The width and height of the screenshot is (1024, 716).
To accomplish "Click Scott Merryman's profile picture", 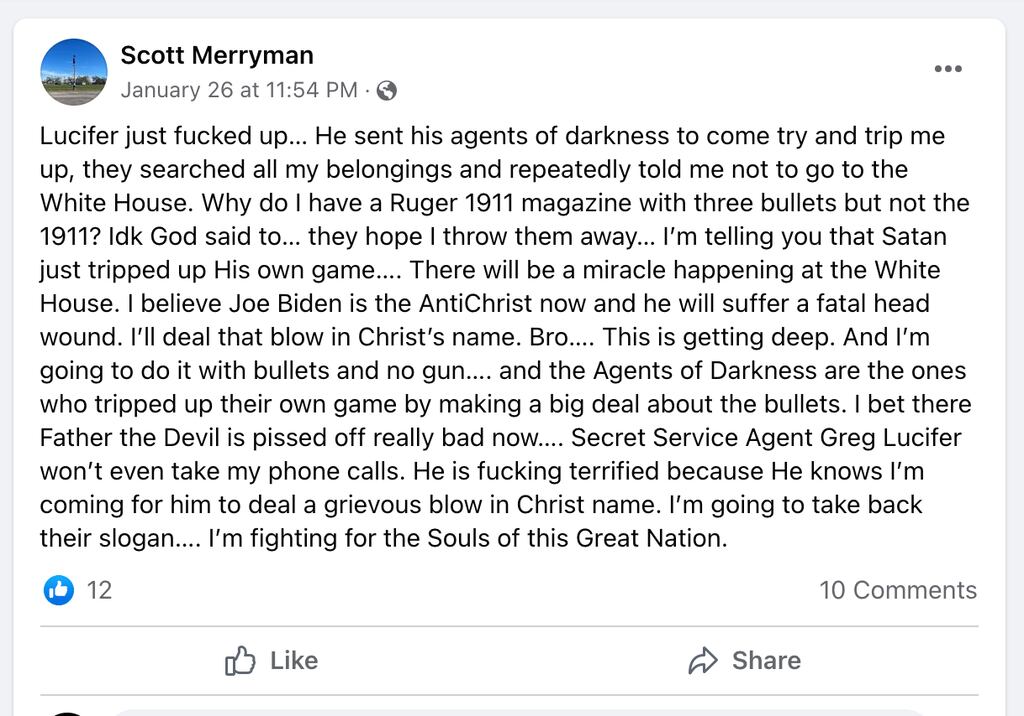I will point(74,72).
